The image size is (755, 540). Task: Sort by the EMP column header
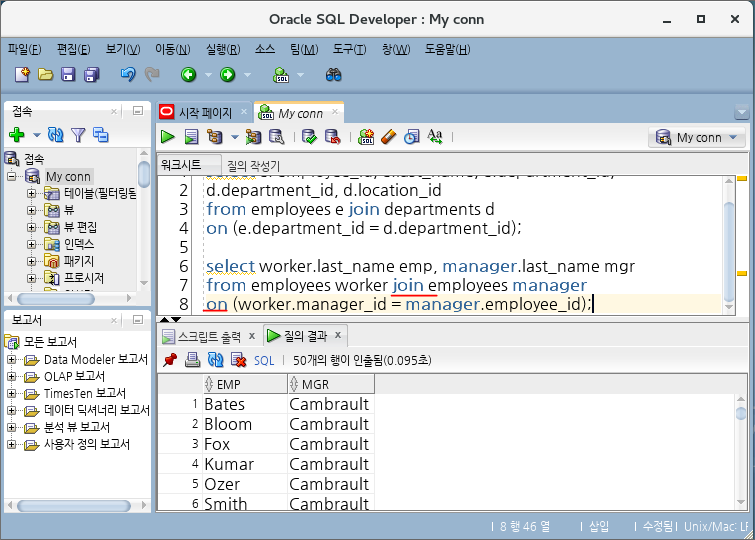pyautogui.click(x=246, y=384)
